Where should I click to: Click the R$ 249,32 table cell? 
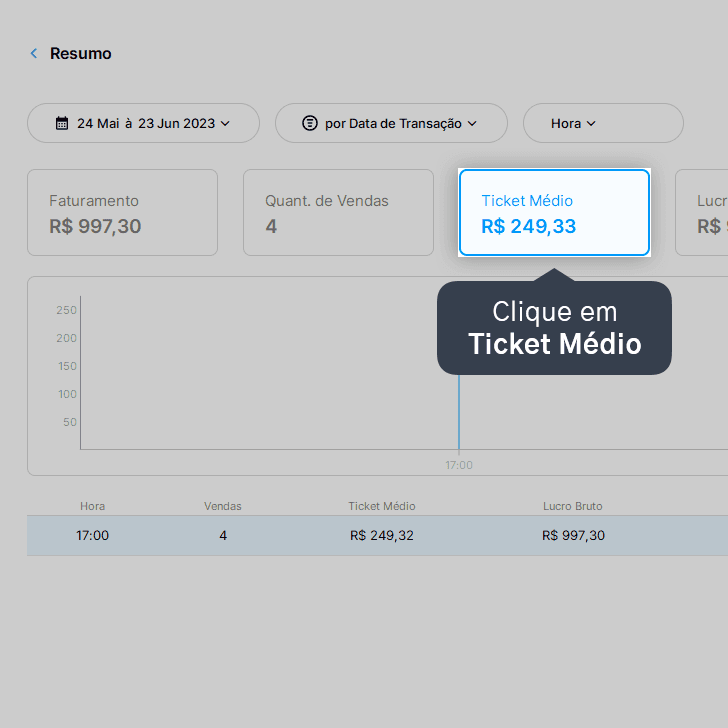coord(382,535)
